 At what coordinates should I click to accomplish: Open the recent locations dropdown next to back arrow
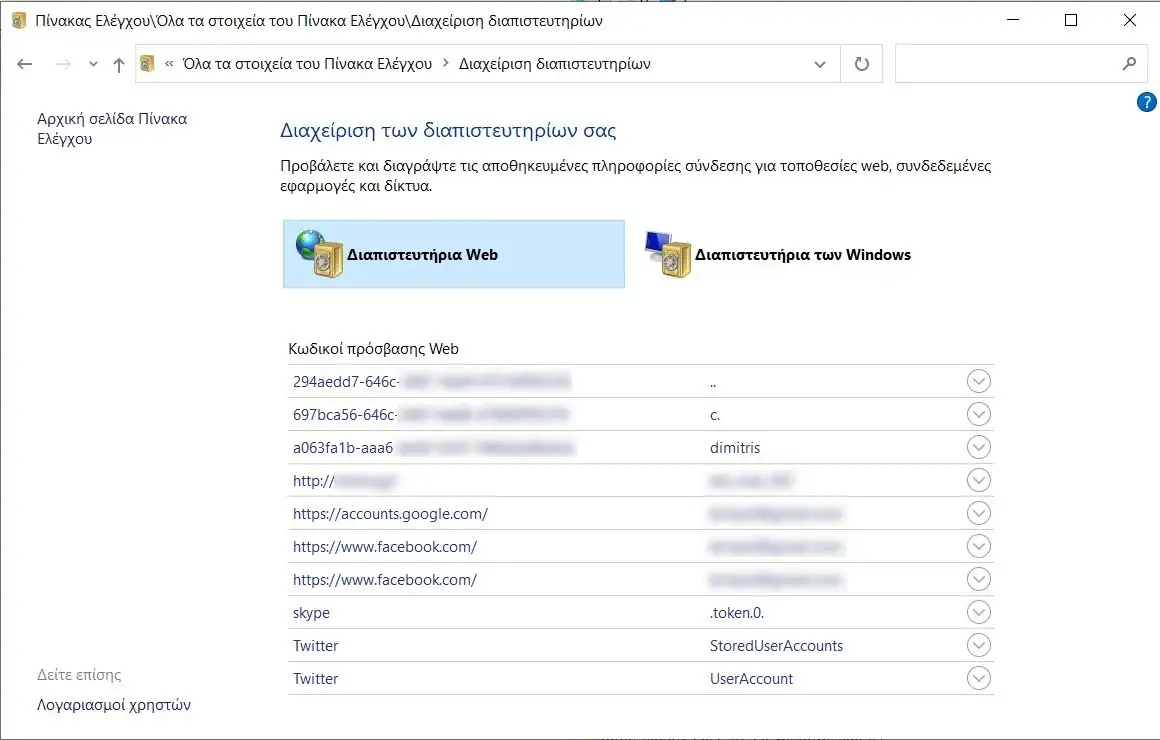(92, 63)
